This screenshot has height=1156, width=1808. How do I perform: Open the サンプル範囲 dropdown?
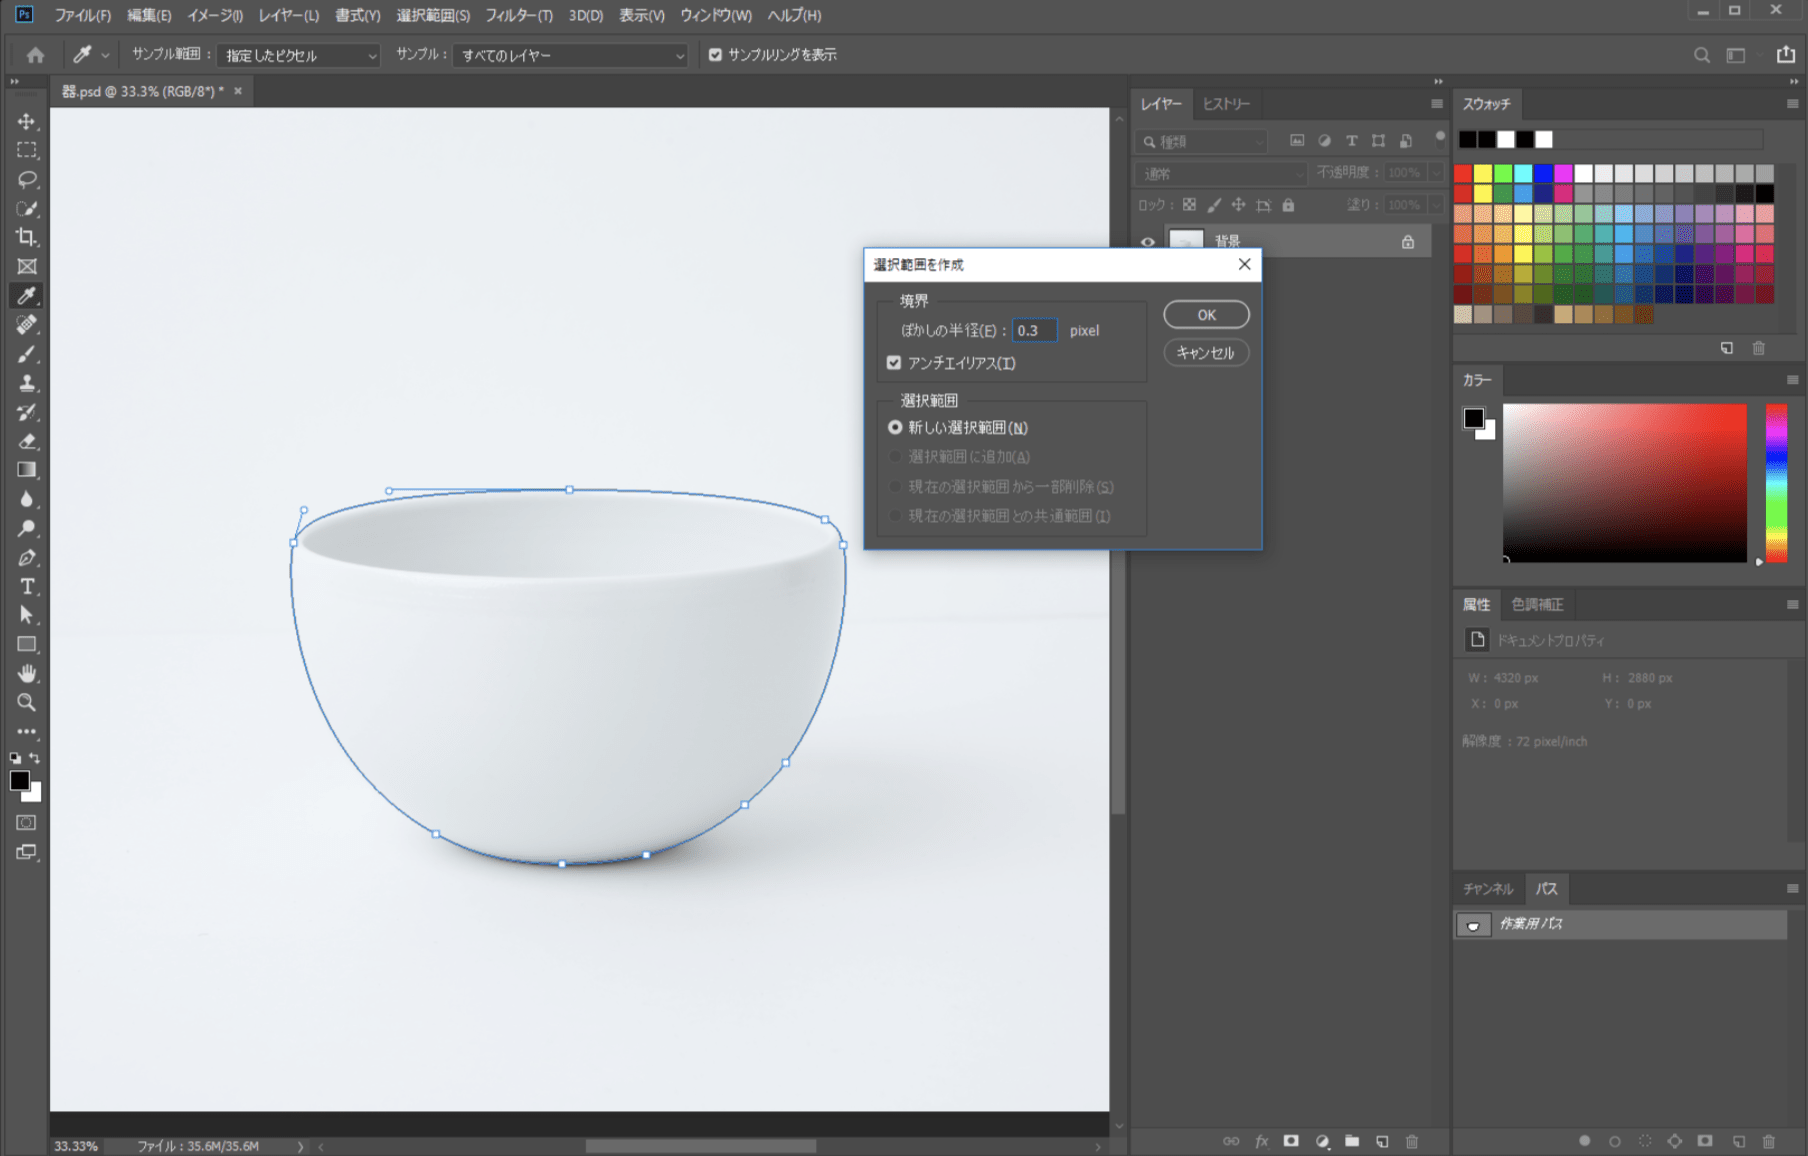pyautogui.click(x=299, y=56)
